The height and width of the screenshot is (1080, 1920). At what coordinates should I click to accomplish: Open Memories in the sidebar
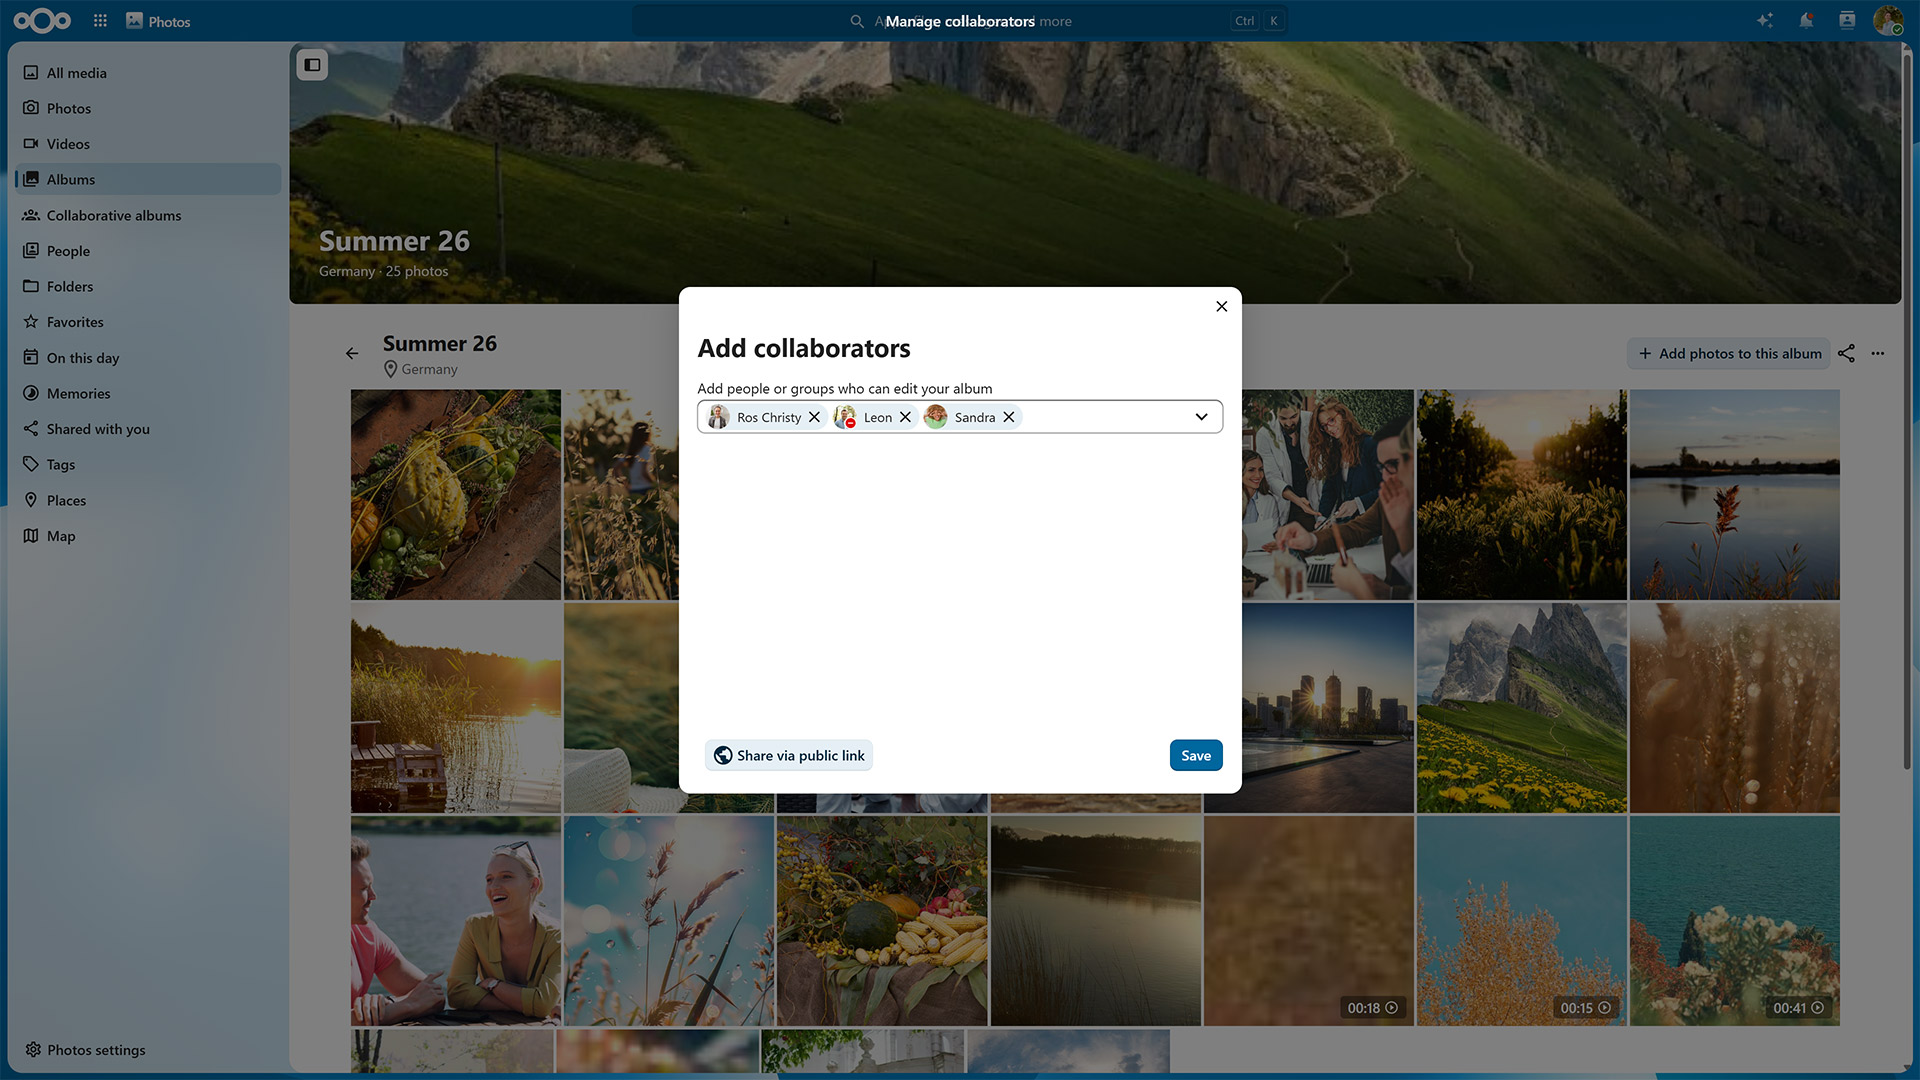click(x=148, y=393)
